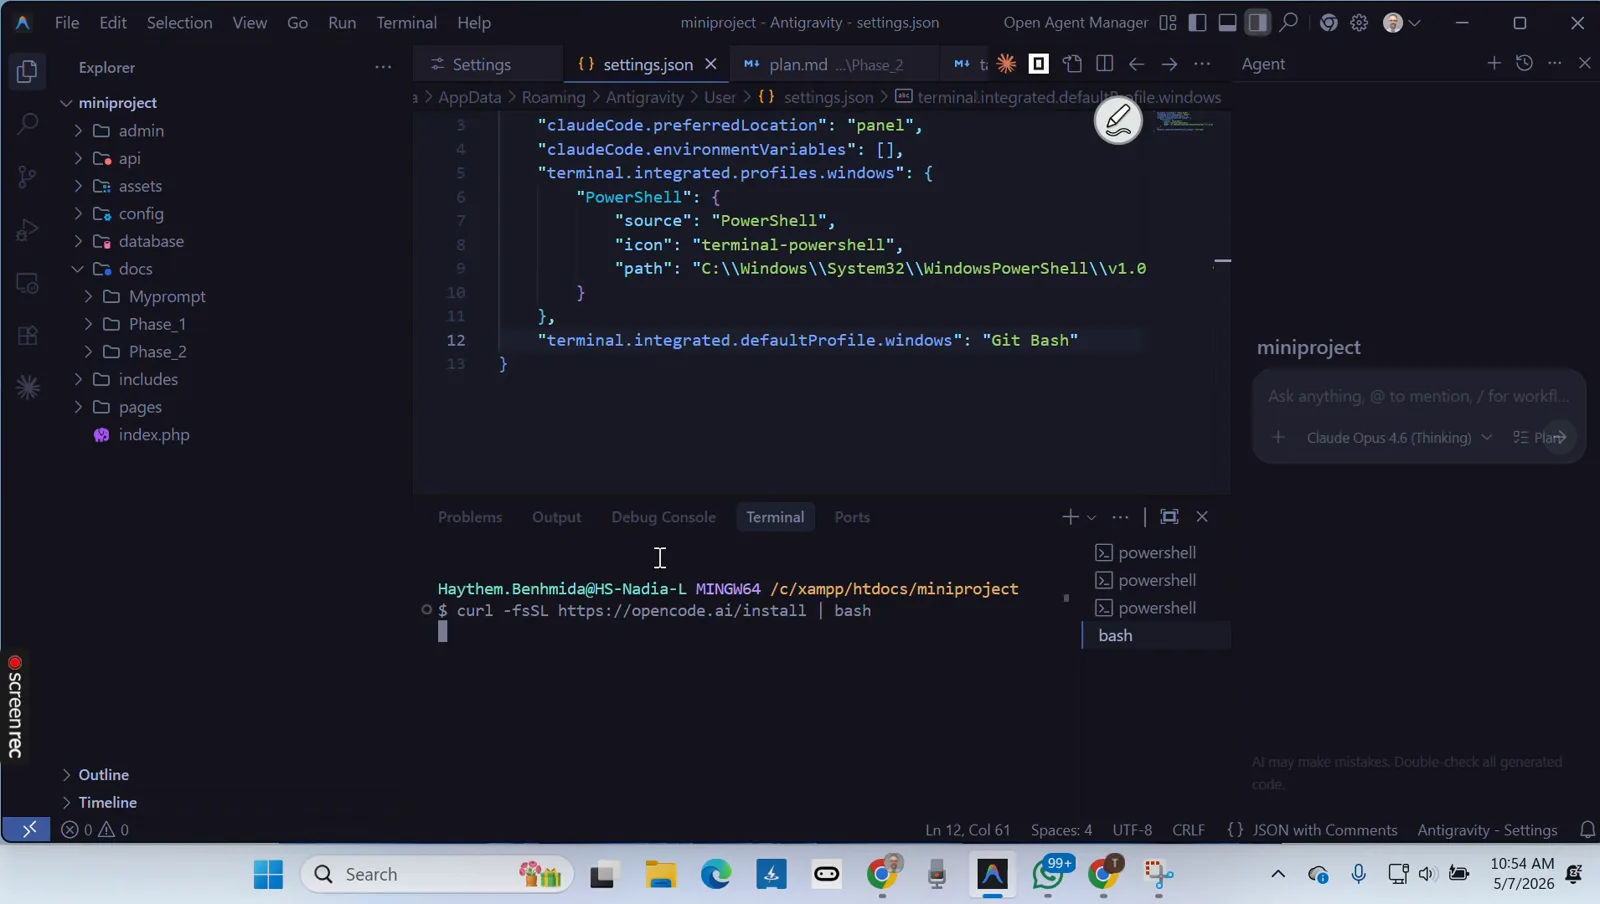Open Explorer more actions ellipsis
Screen dimensions: 1600x904
383,67
